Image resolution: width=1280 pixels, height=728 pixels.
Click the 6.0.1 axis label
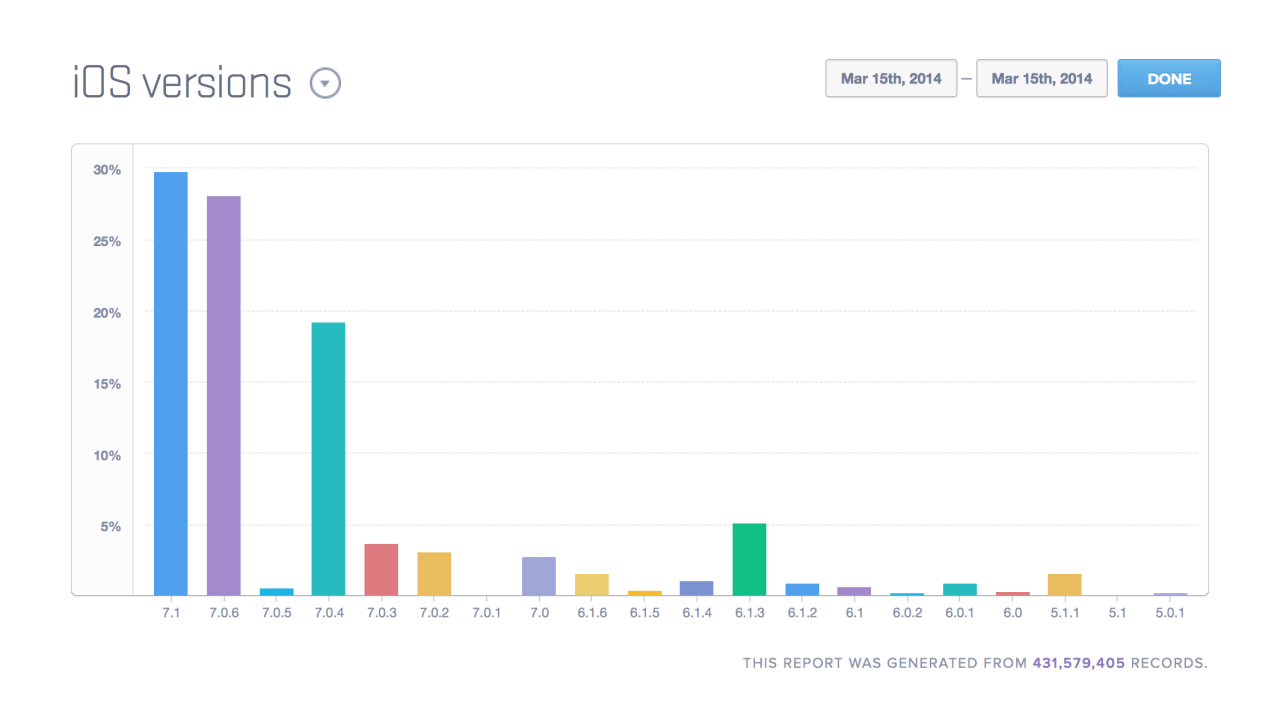pos(960,613)
